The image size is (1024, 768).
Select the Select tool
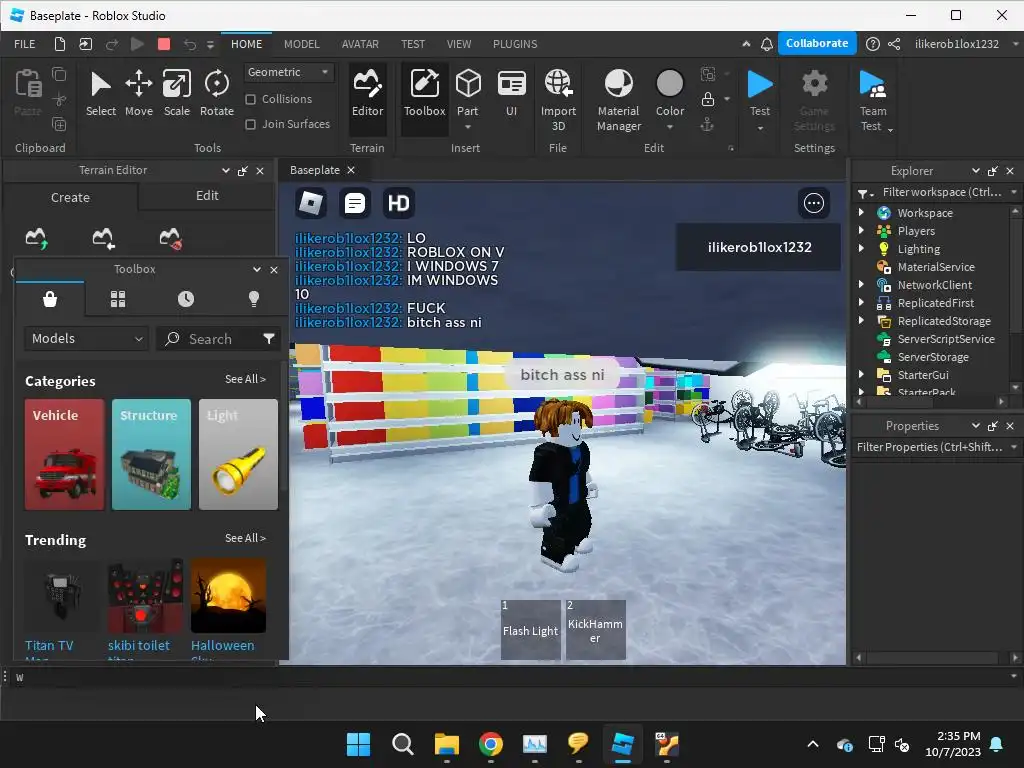point(101,95)
